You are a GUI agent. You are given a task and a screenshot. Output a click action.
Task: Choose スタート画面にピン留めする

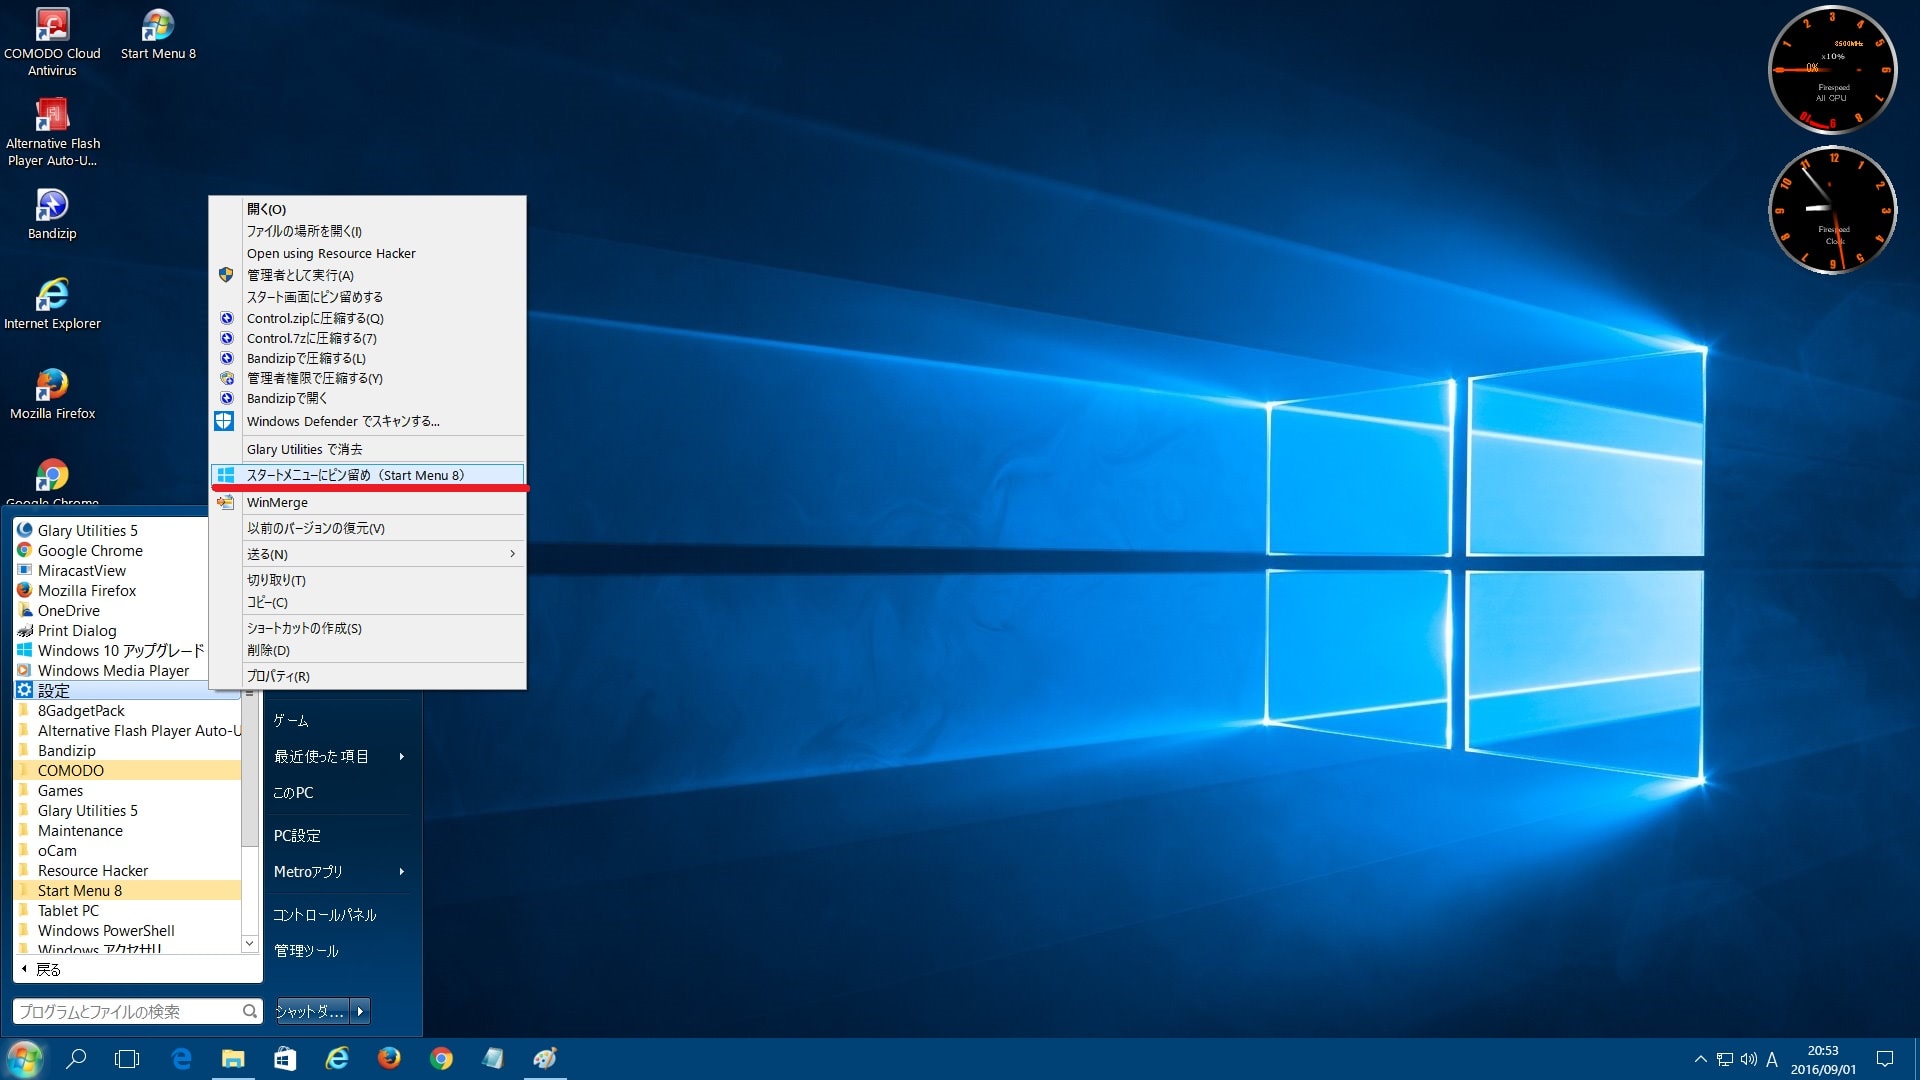coord(368,297)
